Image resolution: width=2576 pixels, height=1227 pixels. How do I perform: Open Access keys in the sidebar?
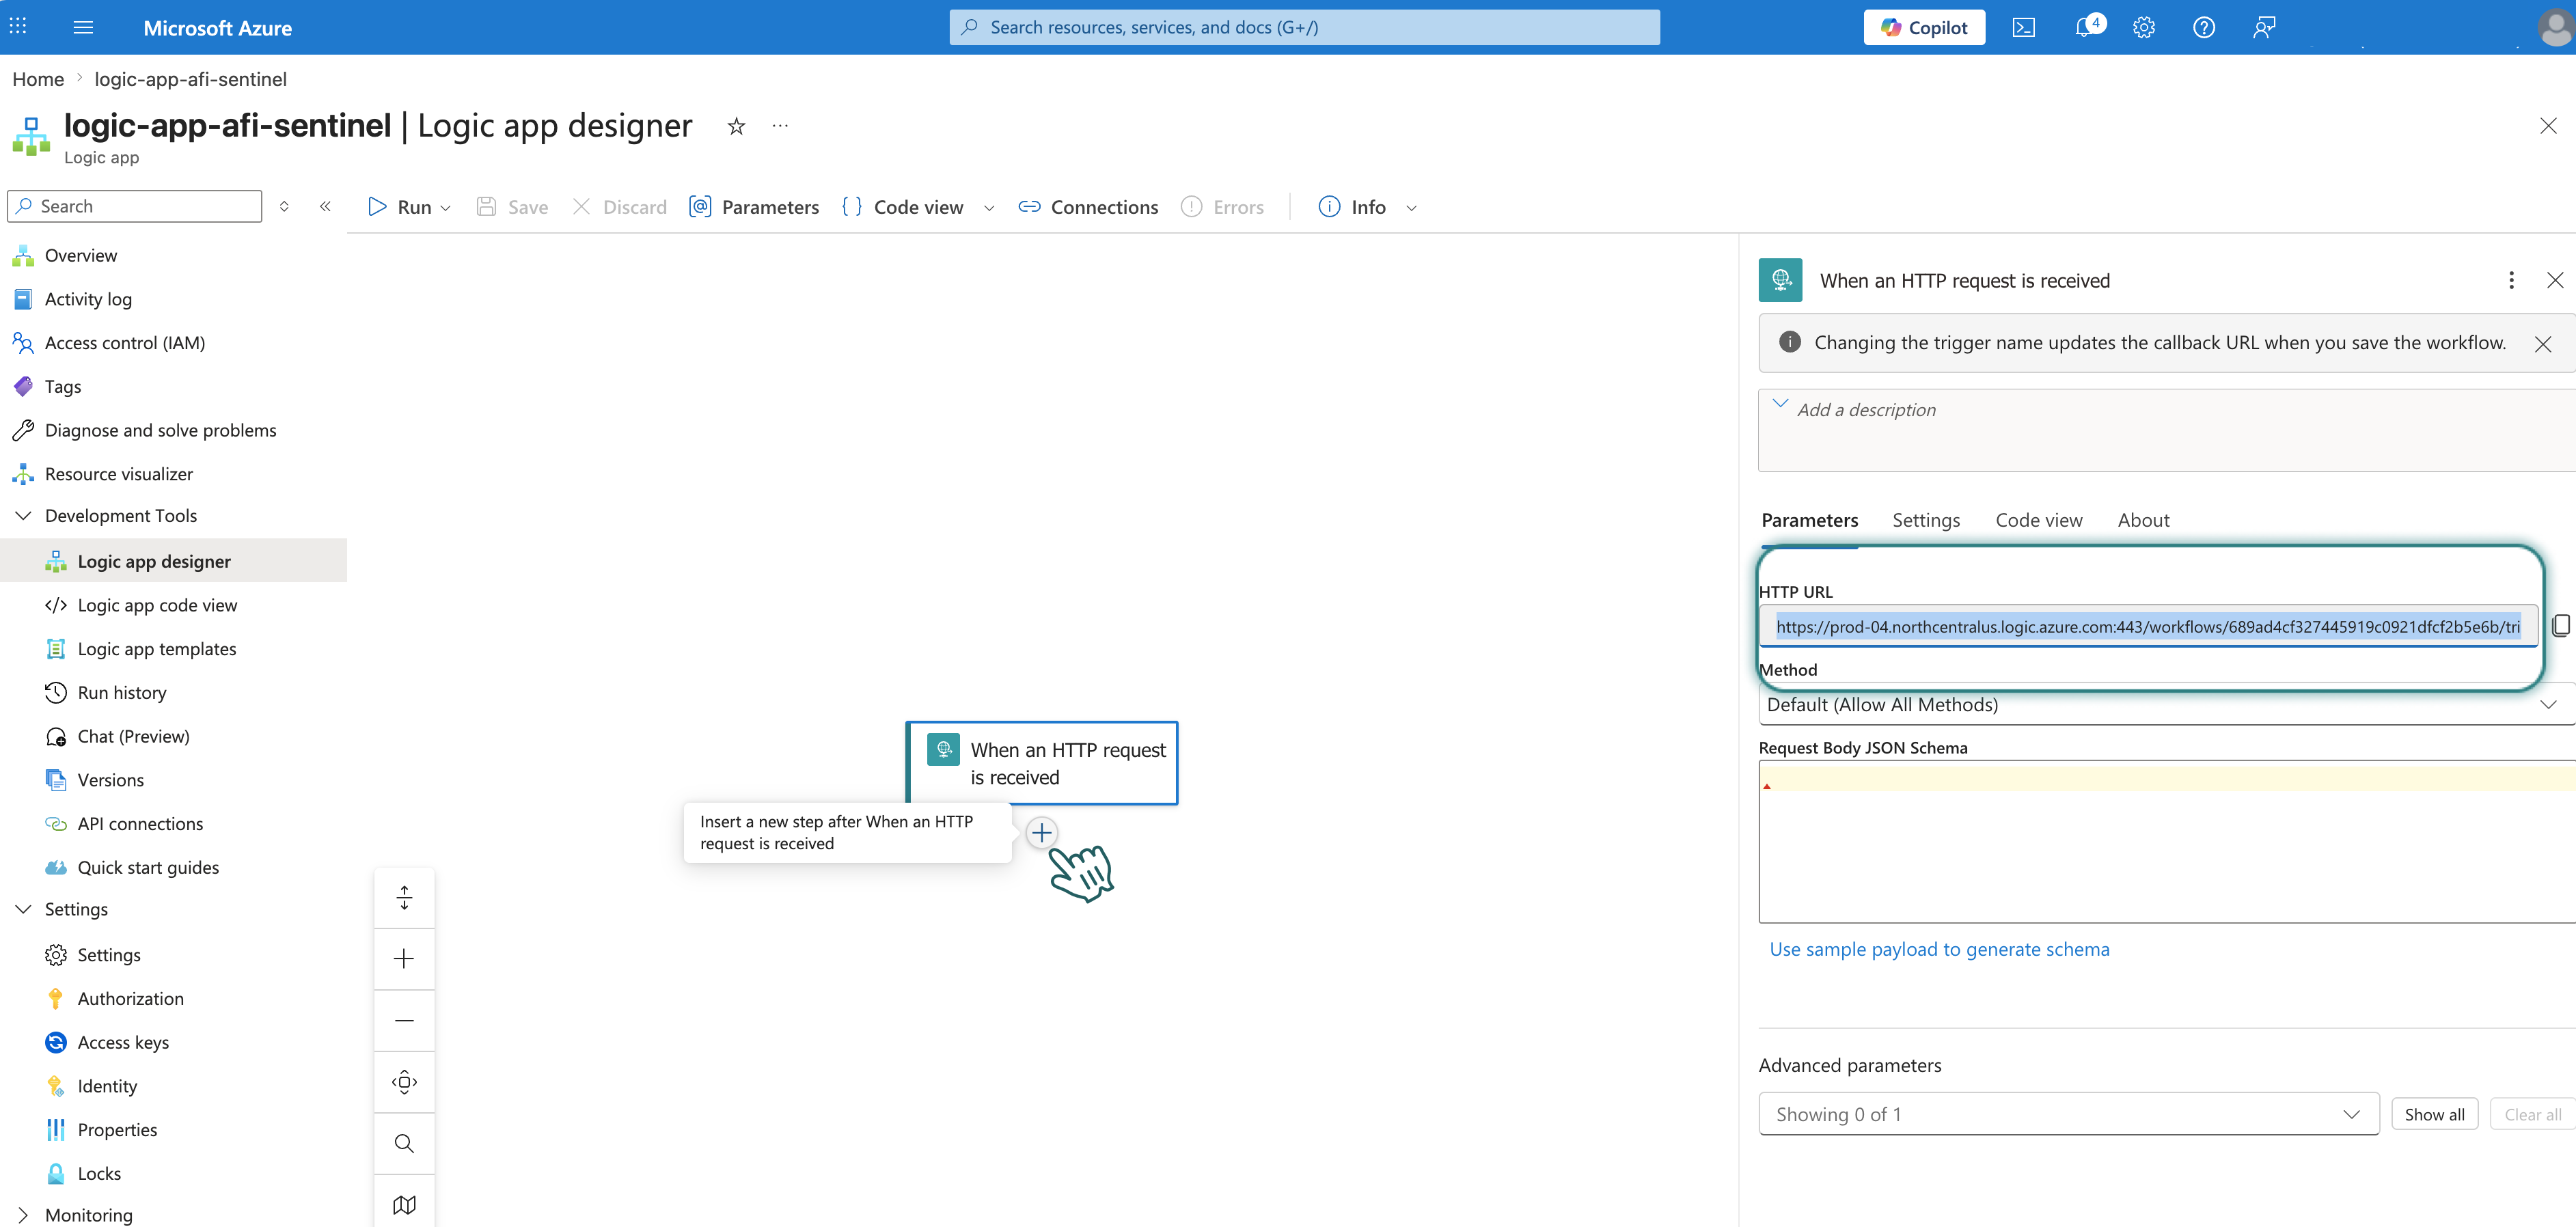123,1042
